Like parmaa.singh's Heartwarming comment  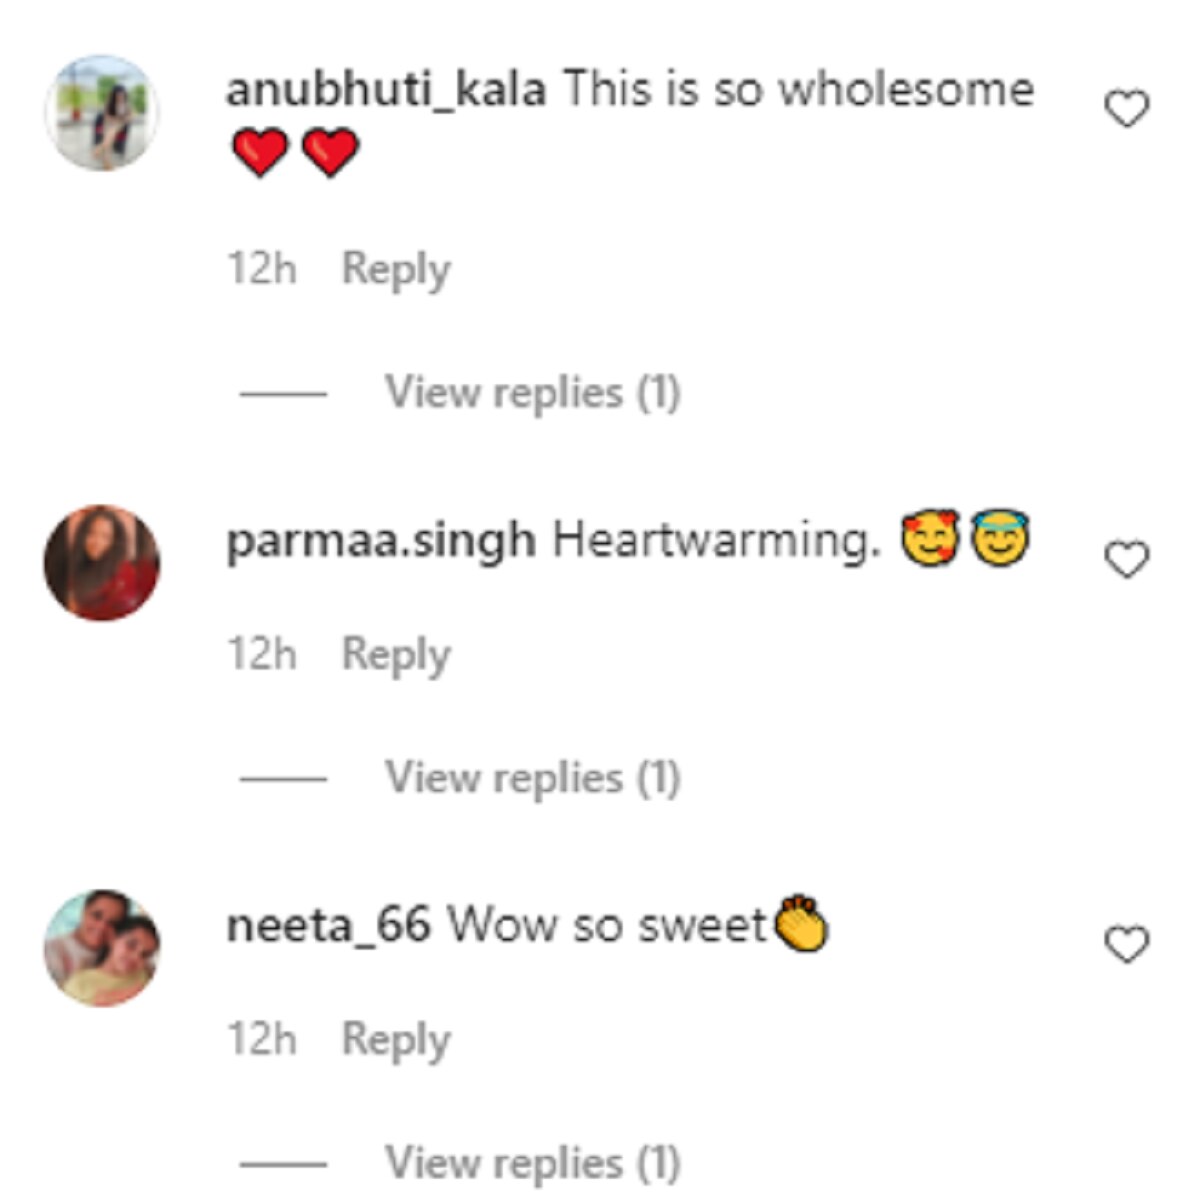[x=1126, y=559]
